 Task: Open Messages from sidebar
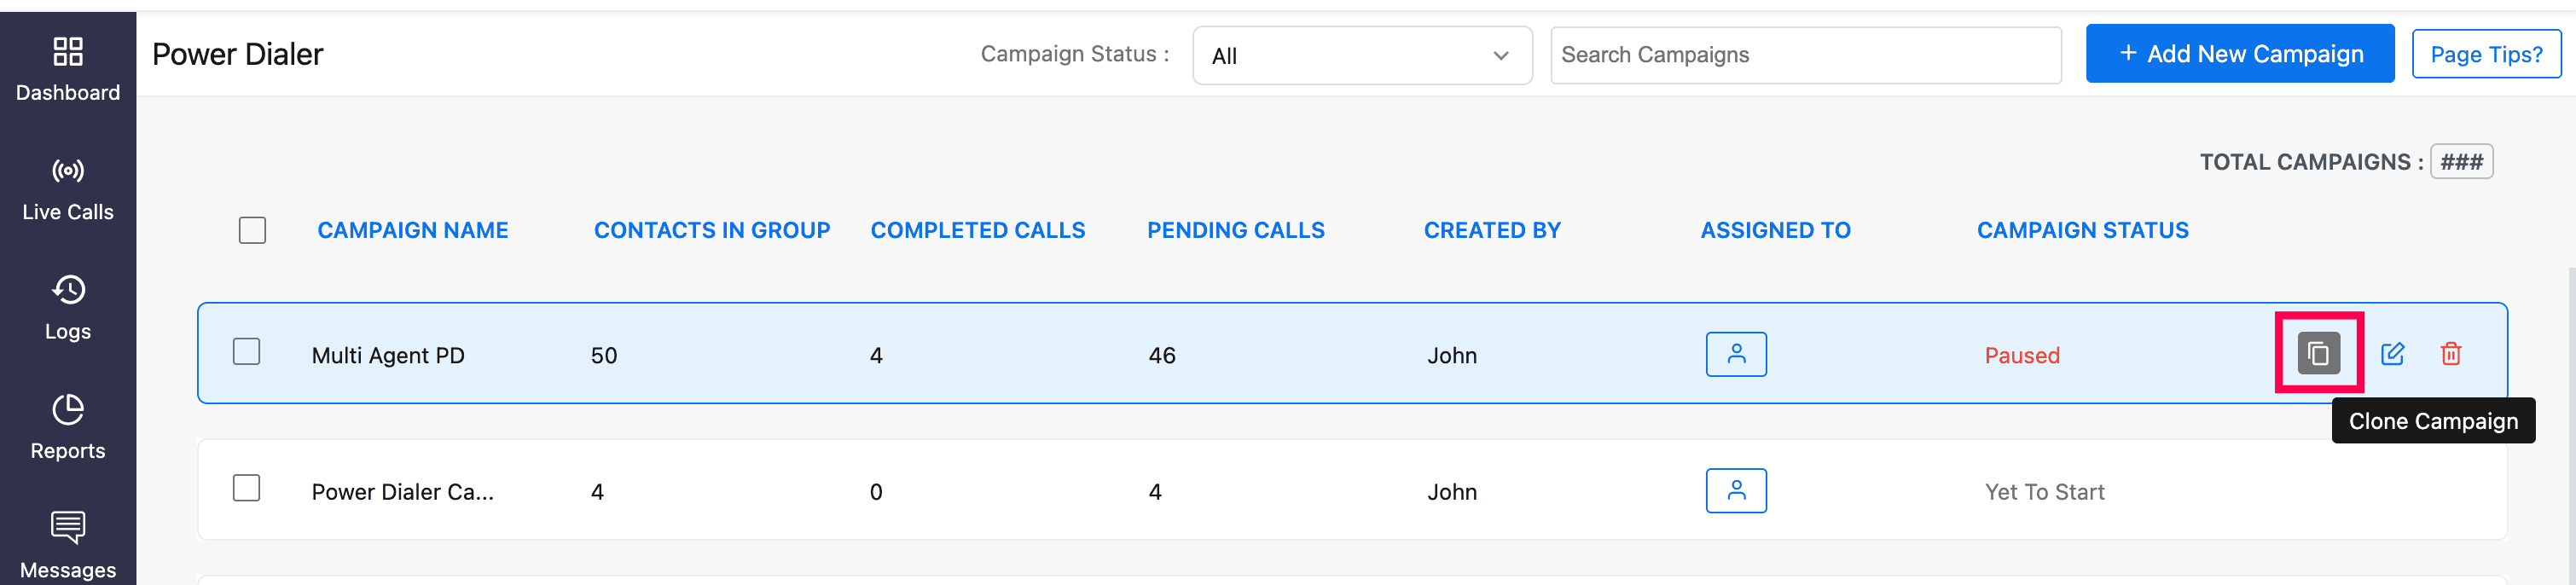(x=68, y=545)
